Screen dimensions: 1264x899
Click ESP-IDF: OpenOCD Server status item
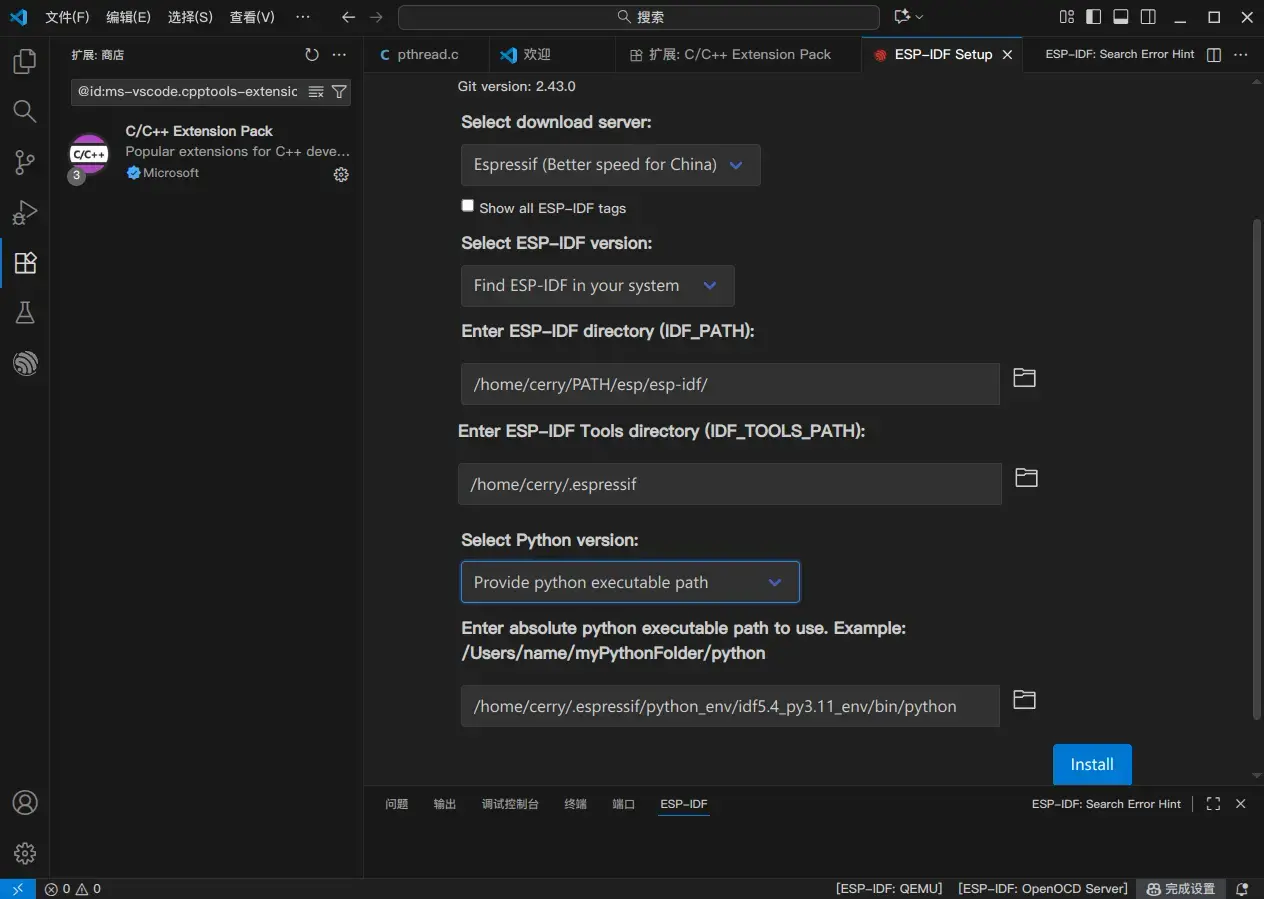click(x=1042, y=889)
